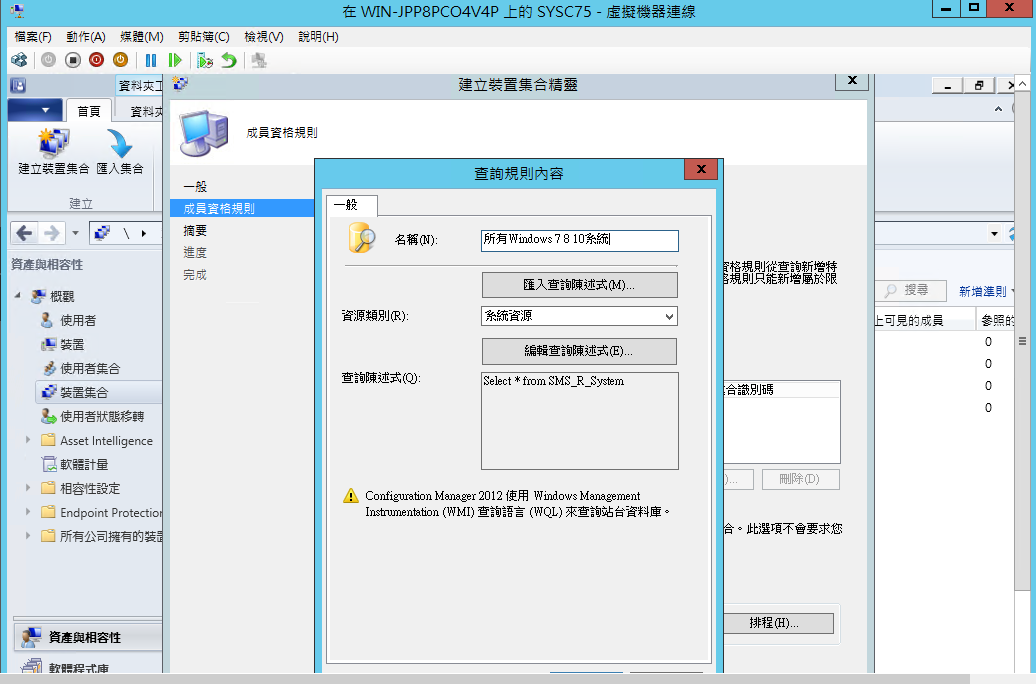Open the 檔案(F) menu
1036x684 pixels.
click(x=33, y=37)
